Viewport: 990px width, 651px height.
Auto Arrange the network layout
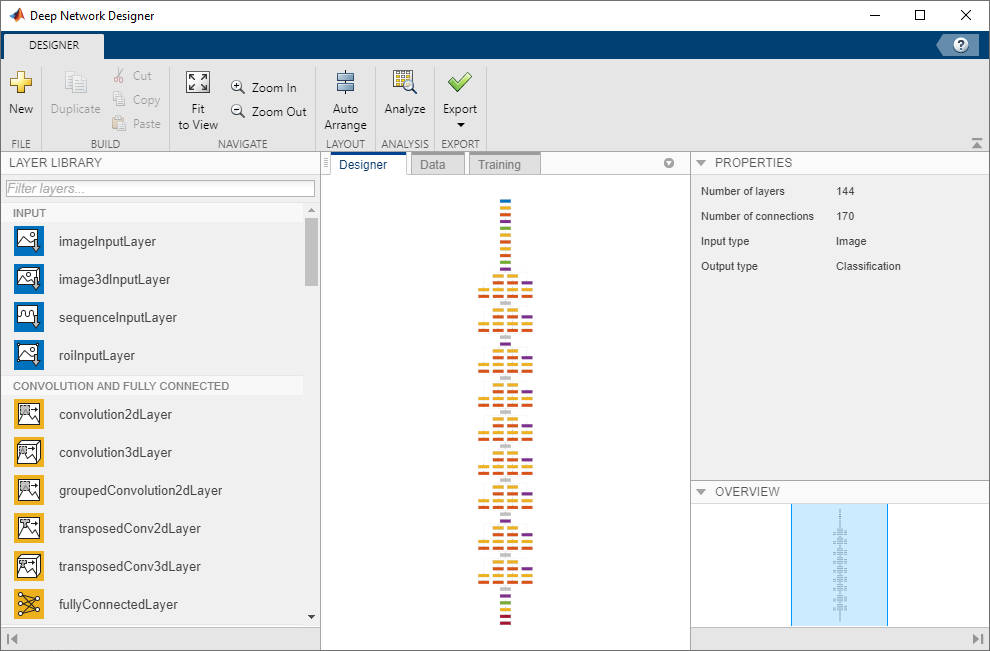(x=345, y=101)
